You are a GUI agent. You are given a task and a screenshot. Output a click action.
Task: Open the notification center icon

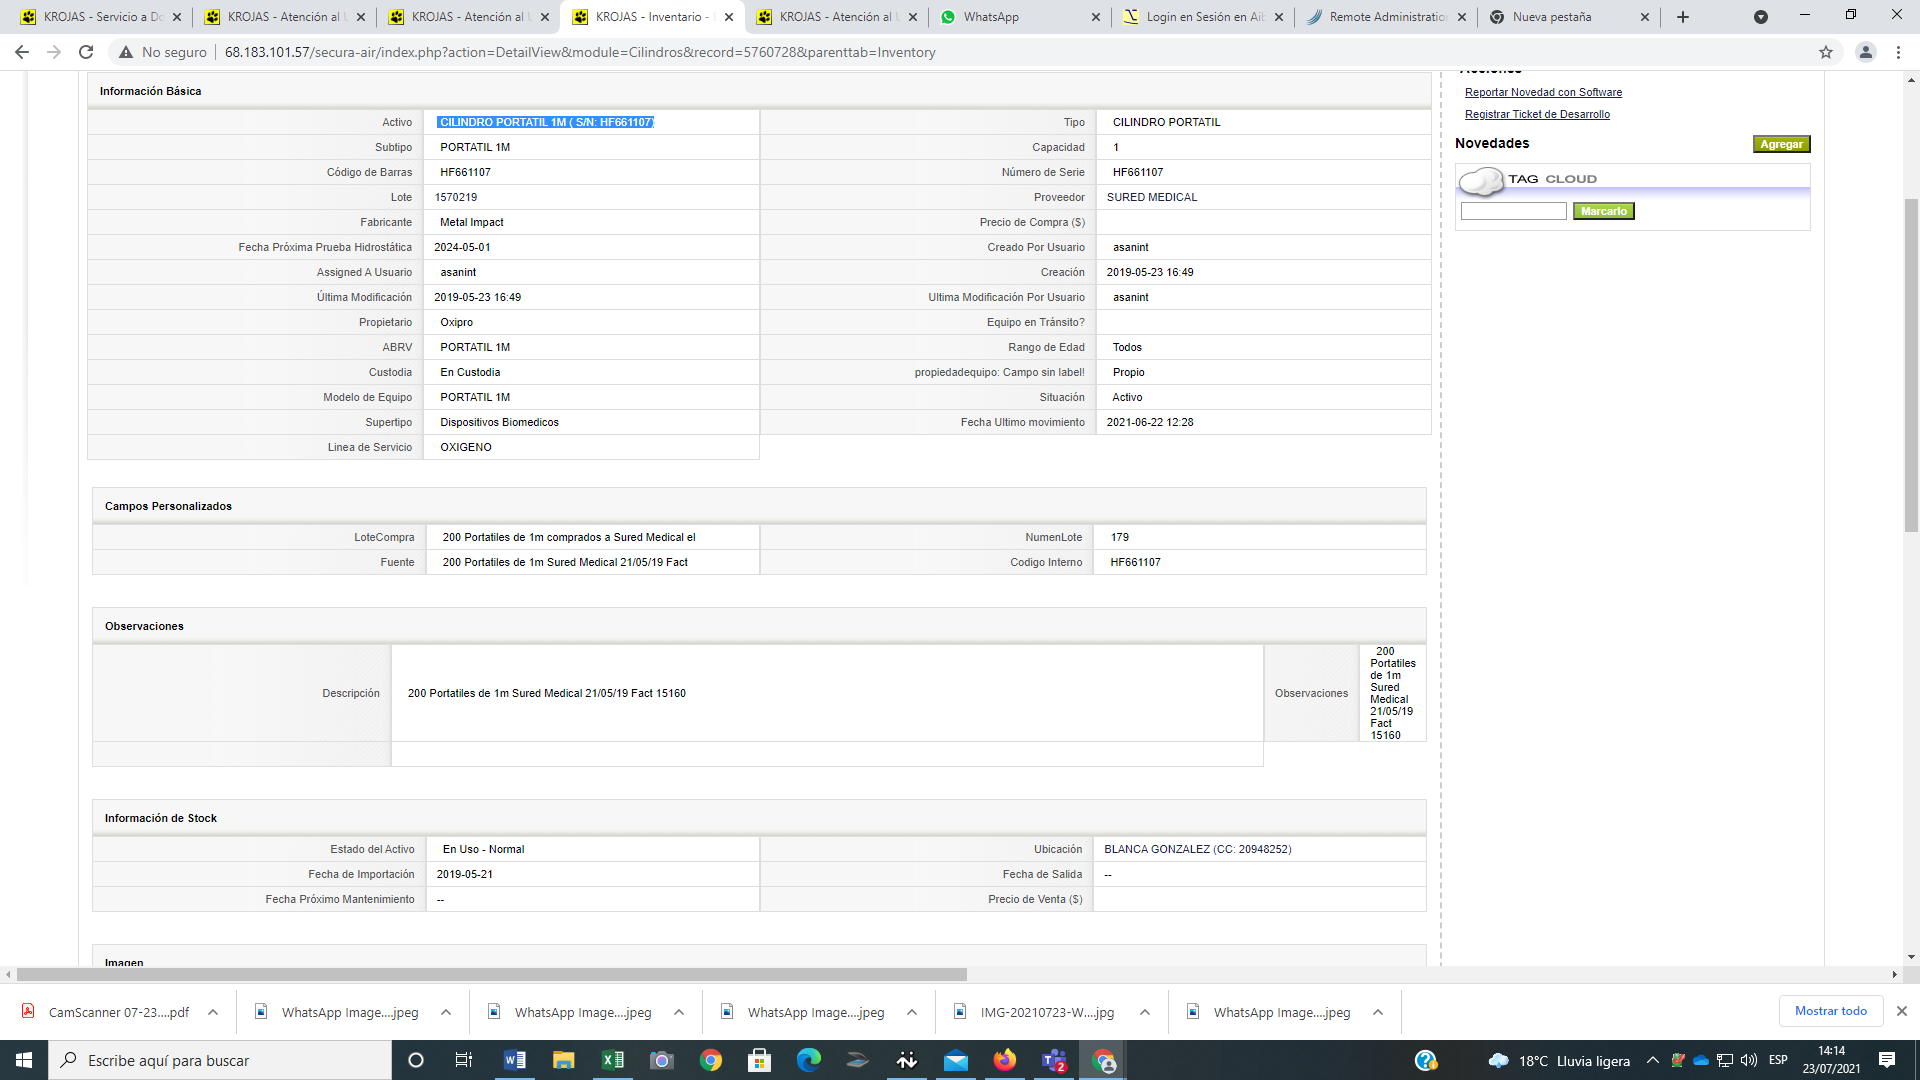click(1887, 1060)
